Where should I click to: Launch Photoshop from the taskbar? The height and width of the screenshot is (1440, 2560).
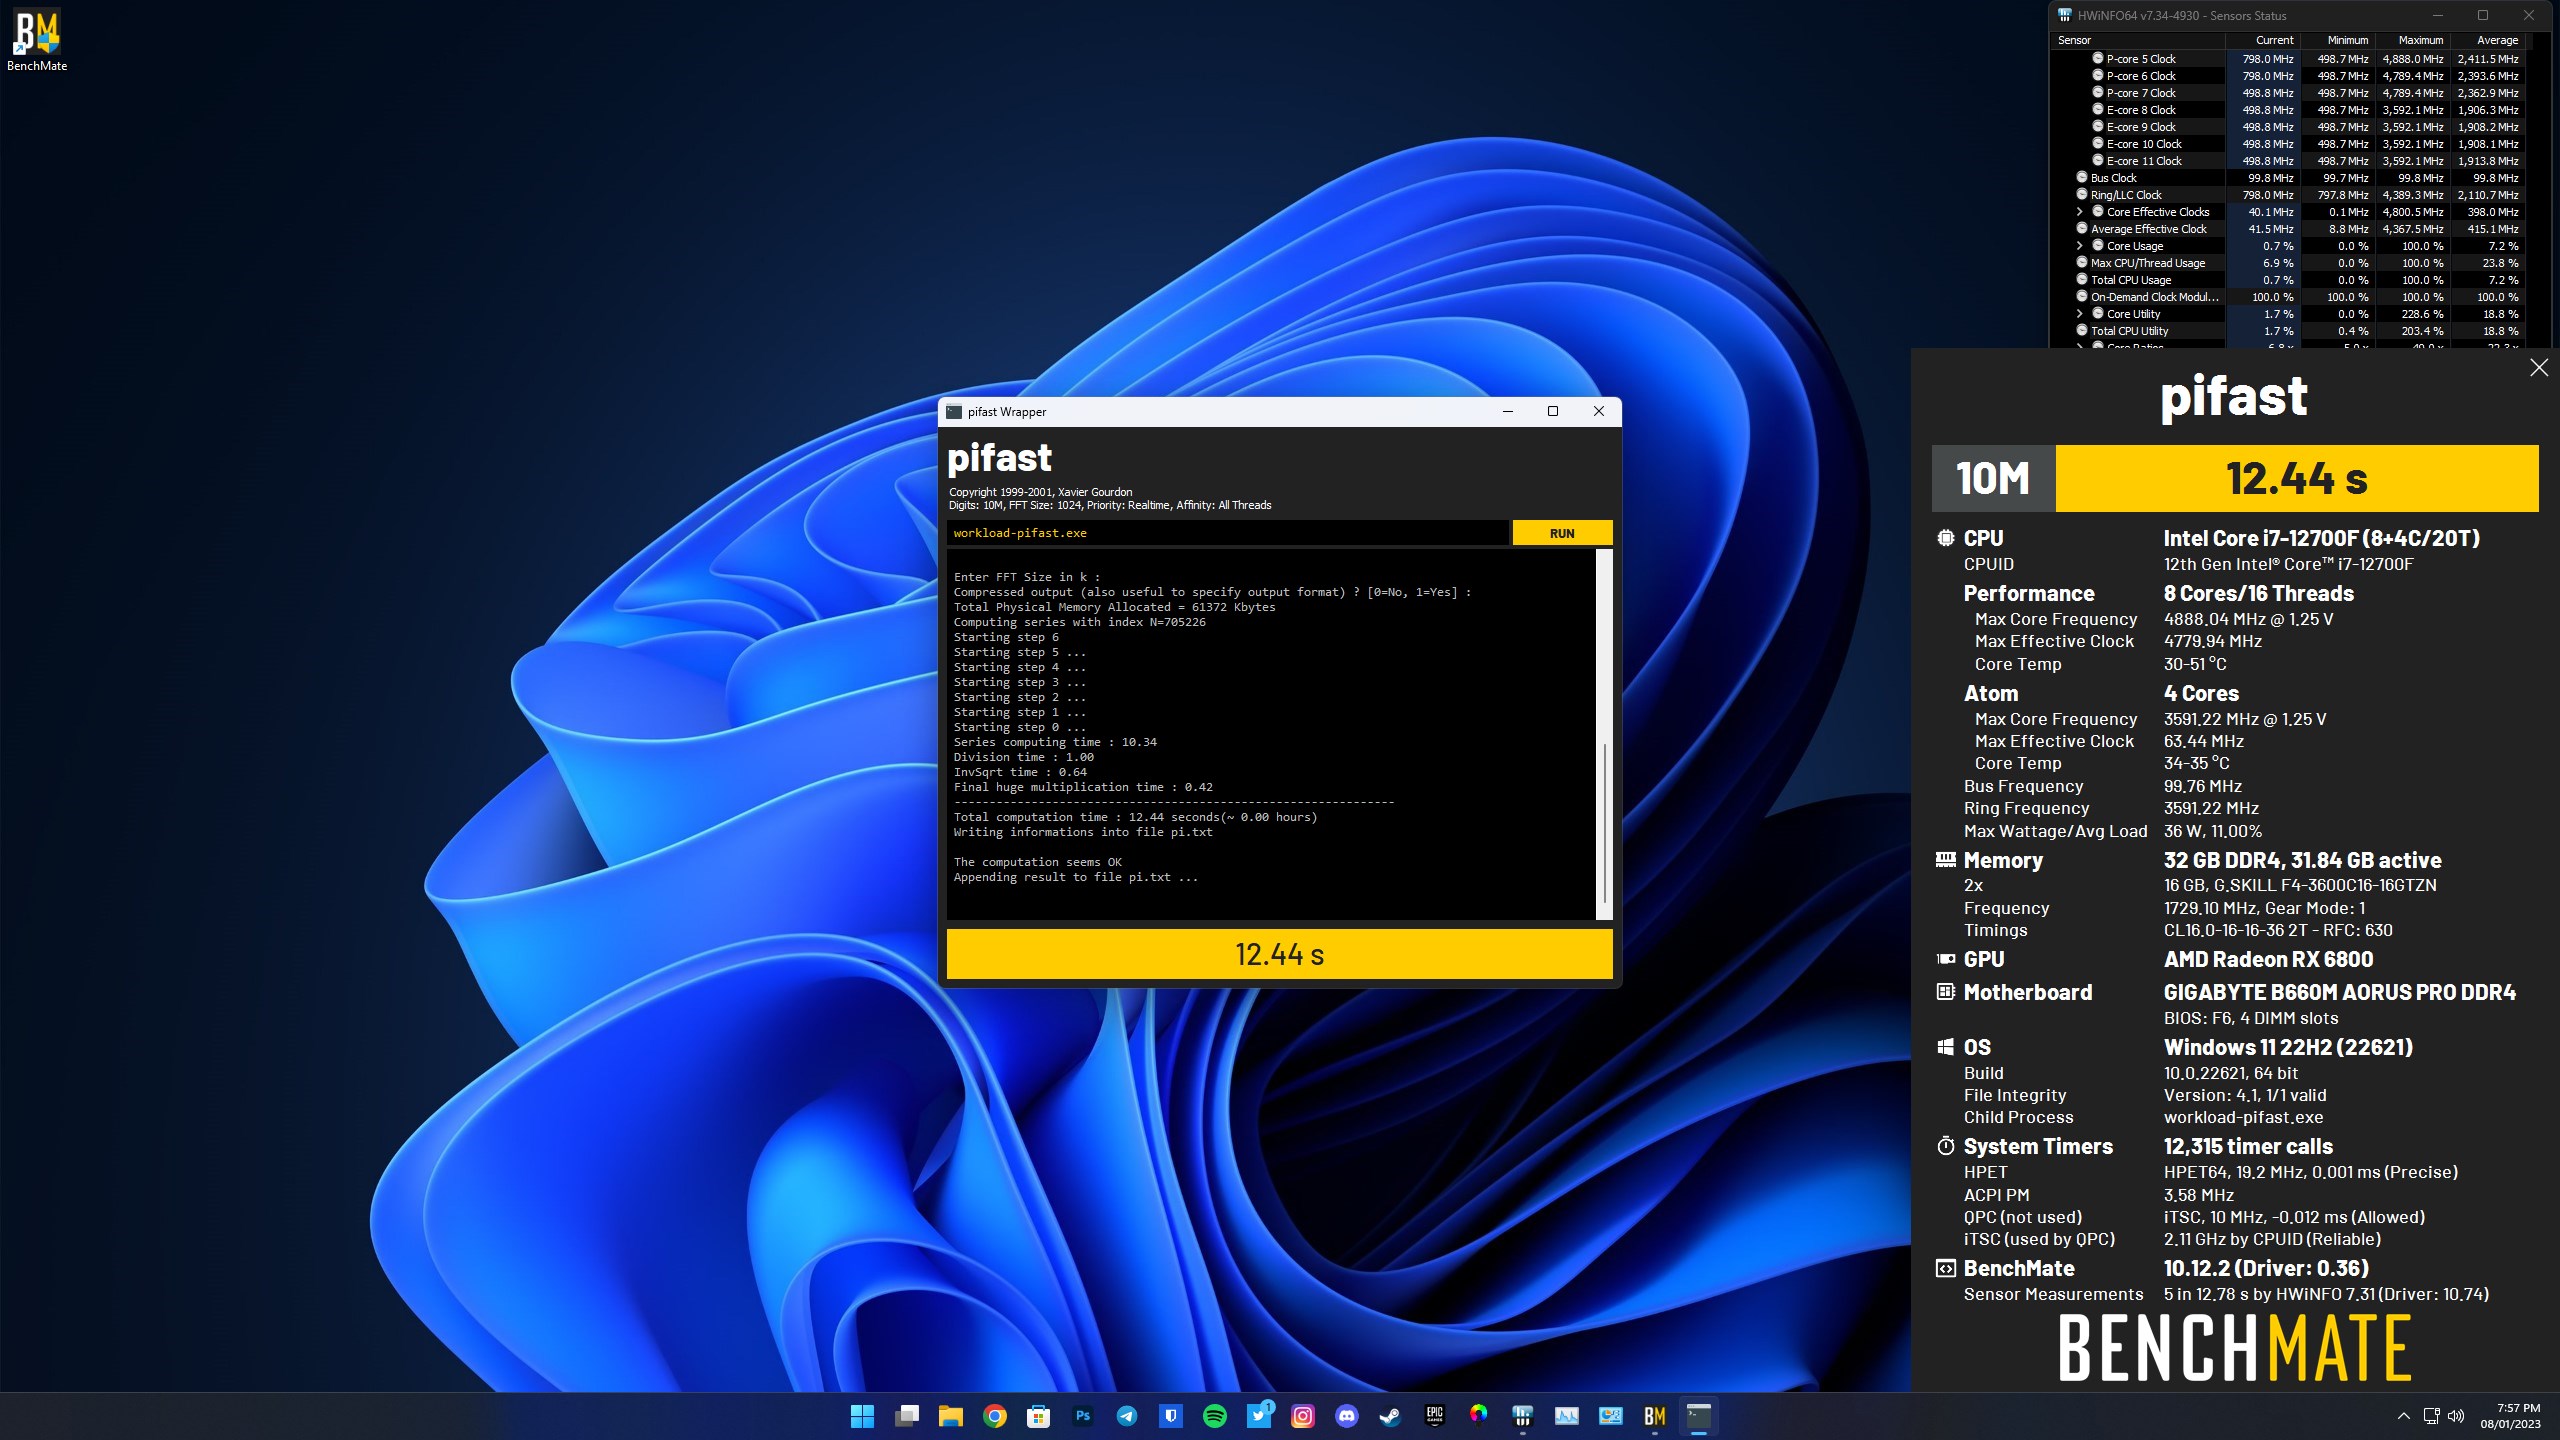pyautogui.click(x=1083, y=1416)
